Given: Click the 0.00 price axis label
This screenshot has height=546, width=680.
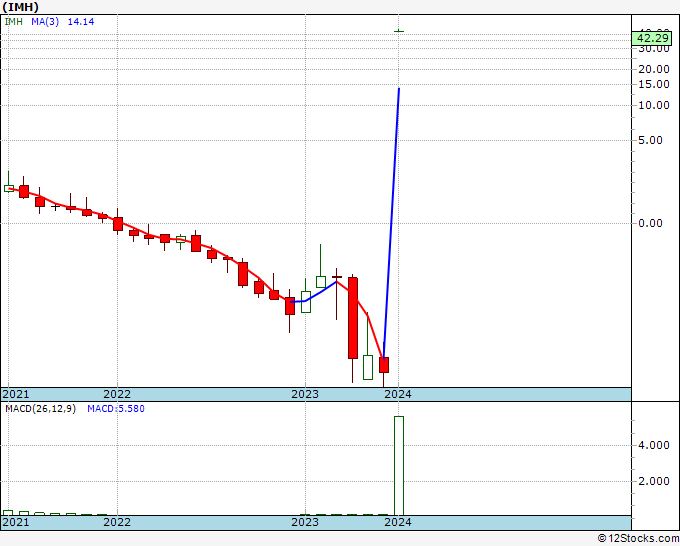Looking at the screenshot, I should point(650,223).
